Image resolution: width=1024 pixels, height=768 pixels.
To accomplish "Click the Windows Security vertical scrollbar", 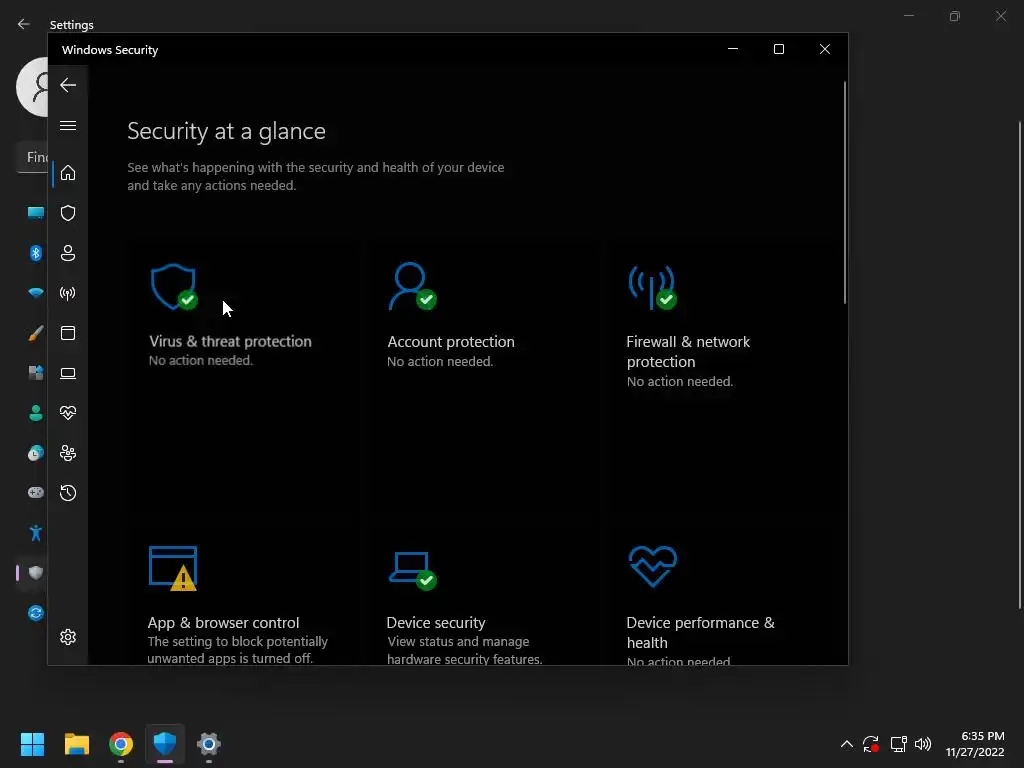I will pyautogui.click(x=844, y=193).
